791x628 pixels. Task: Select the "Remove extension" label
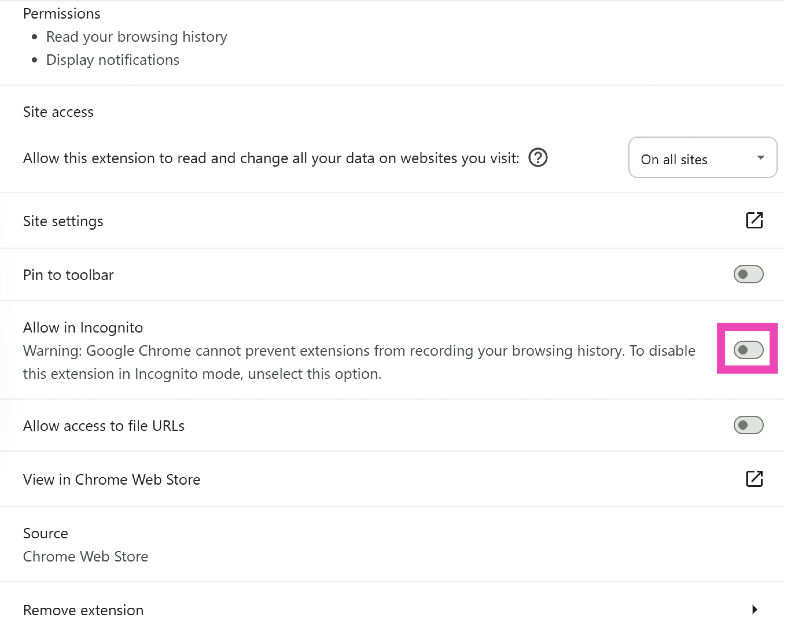[83, 610]
